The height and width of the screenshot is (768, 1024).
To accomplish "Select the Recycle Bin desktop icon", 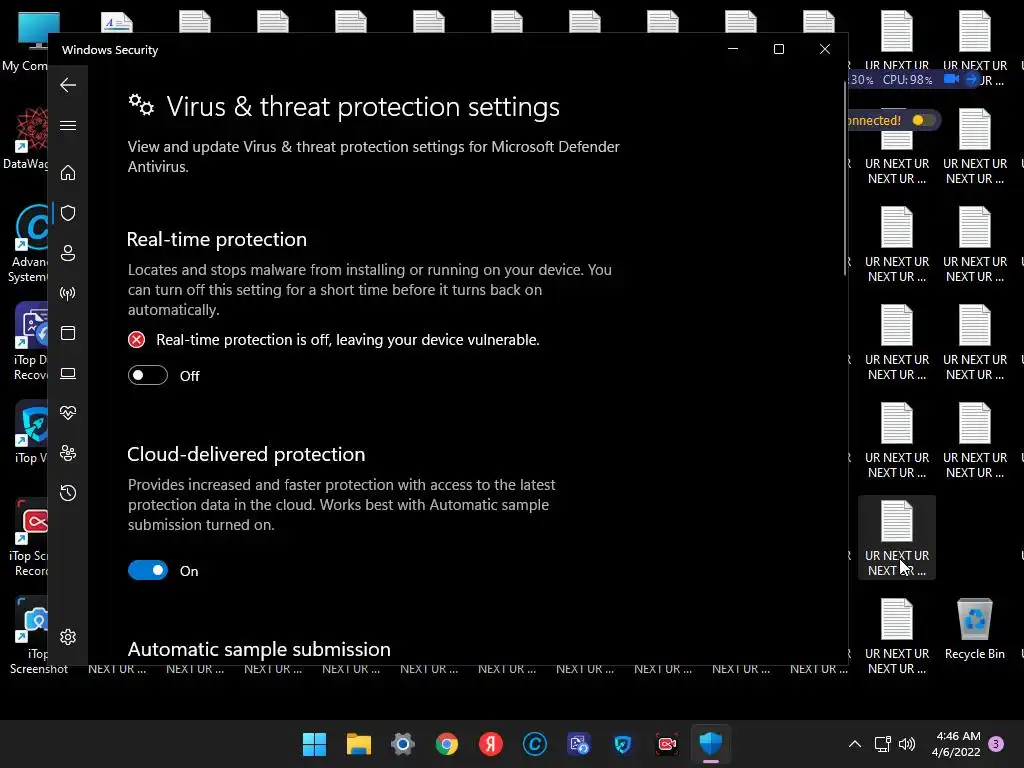I will (974, 628).
